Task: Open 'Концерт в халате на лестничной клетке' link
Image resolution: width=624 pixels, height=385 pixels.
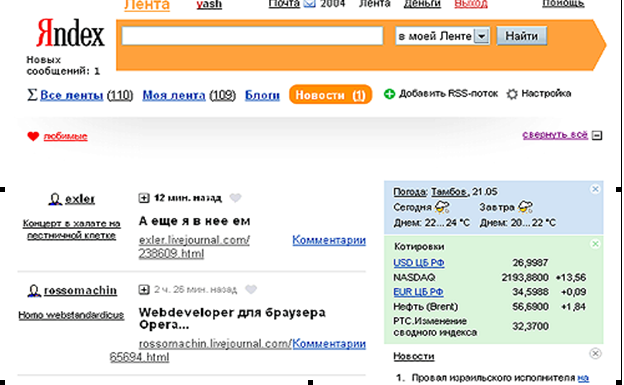Action: (x=71, y=229)
